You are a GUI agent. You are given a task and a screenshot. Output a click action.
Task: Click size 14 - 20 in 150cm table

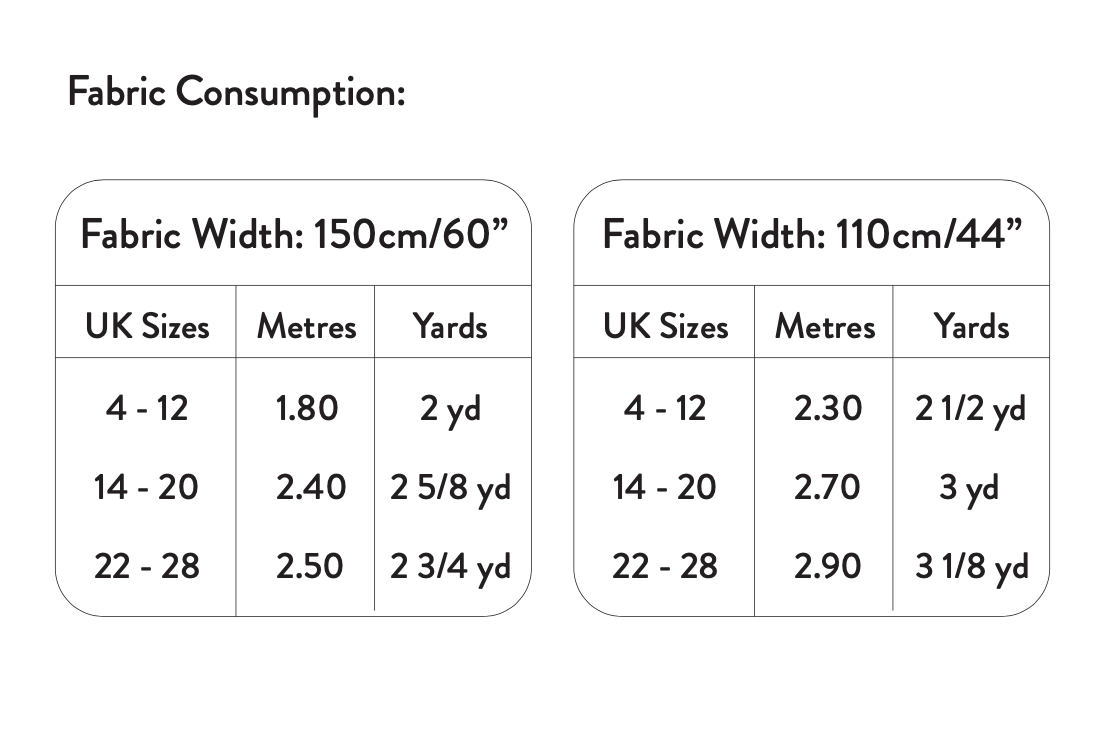(146, 487)
